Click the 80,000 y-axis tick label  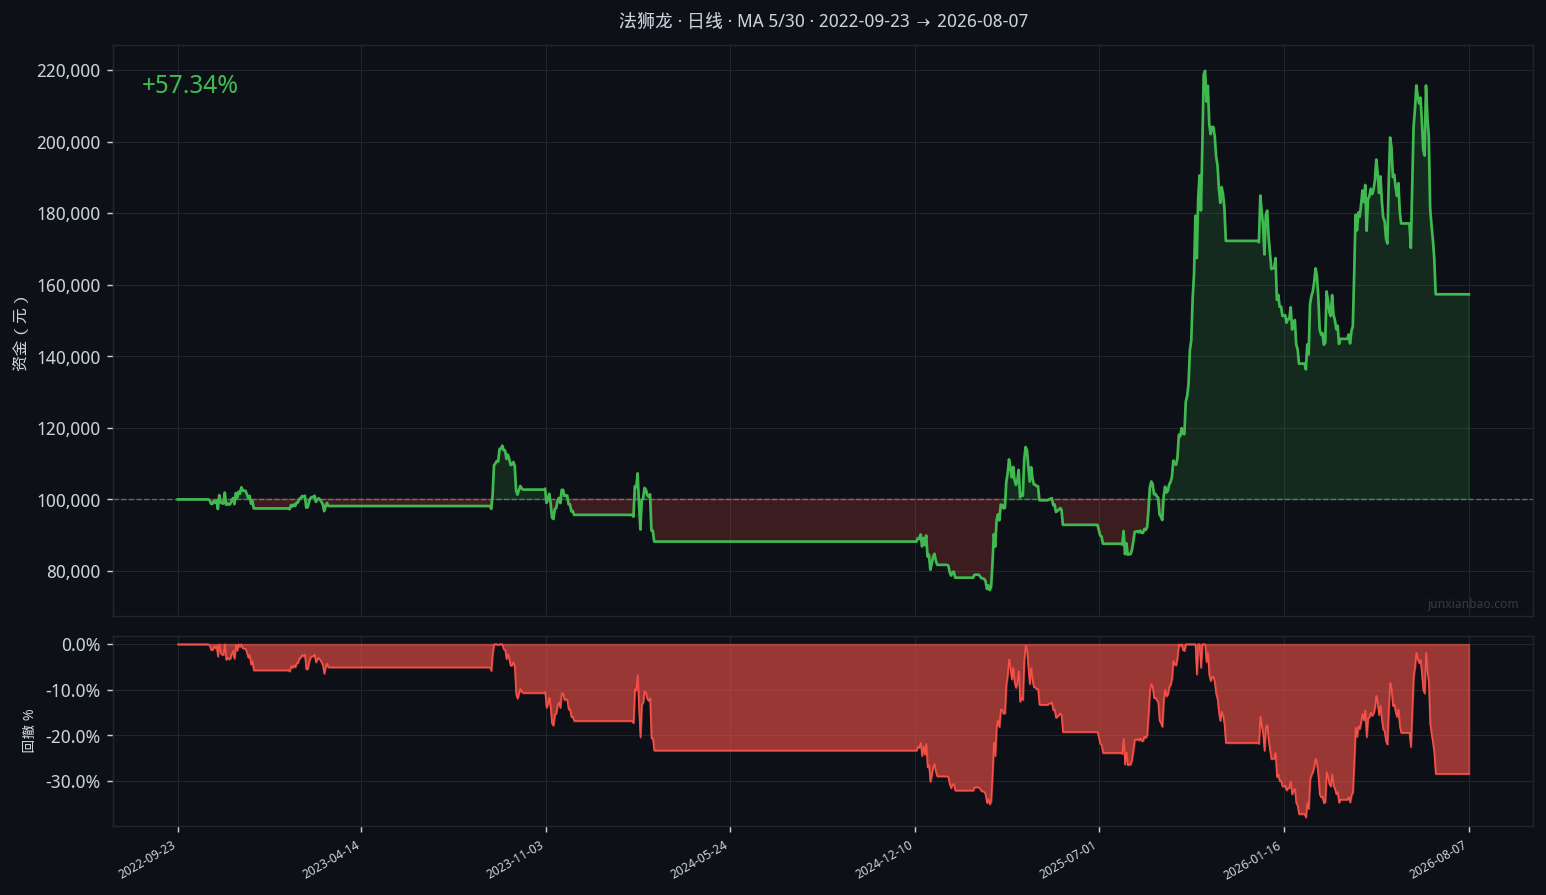[x=73, y=572]
